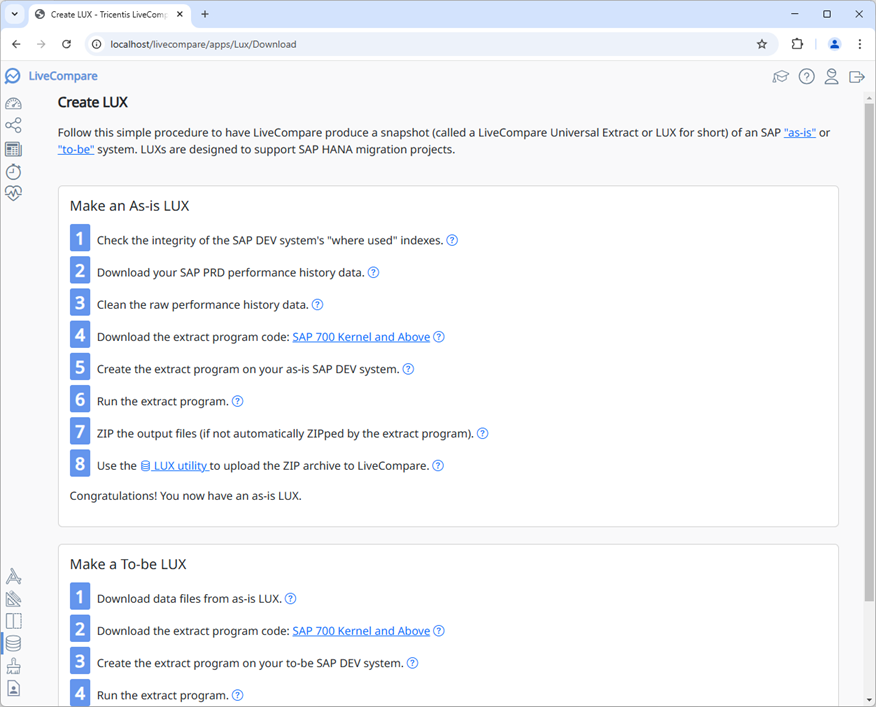The image size is (876, 707).
Task: Open a new browser tab with plus
Action: tap(205, 14)
